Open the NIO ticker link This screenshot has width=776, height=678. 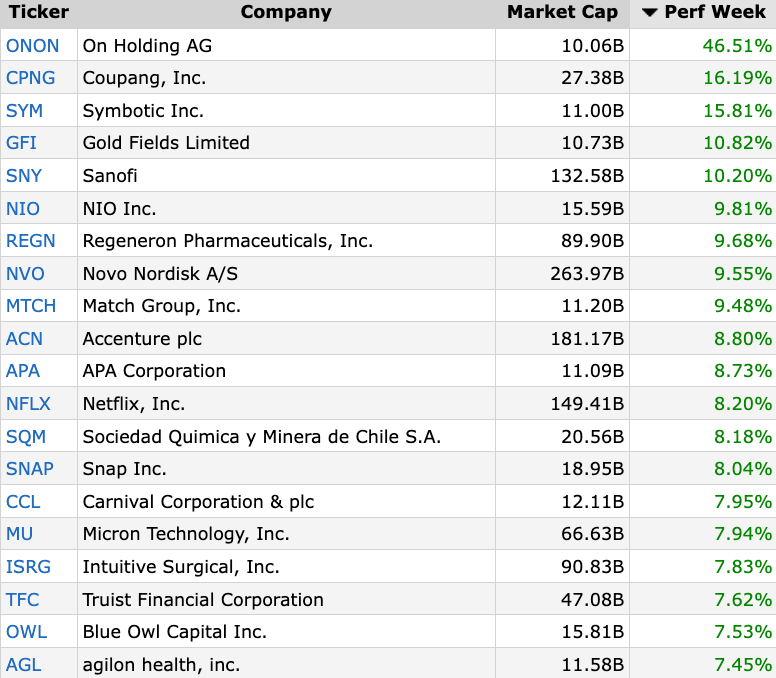22,209
